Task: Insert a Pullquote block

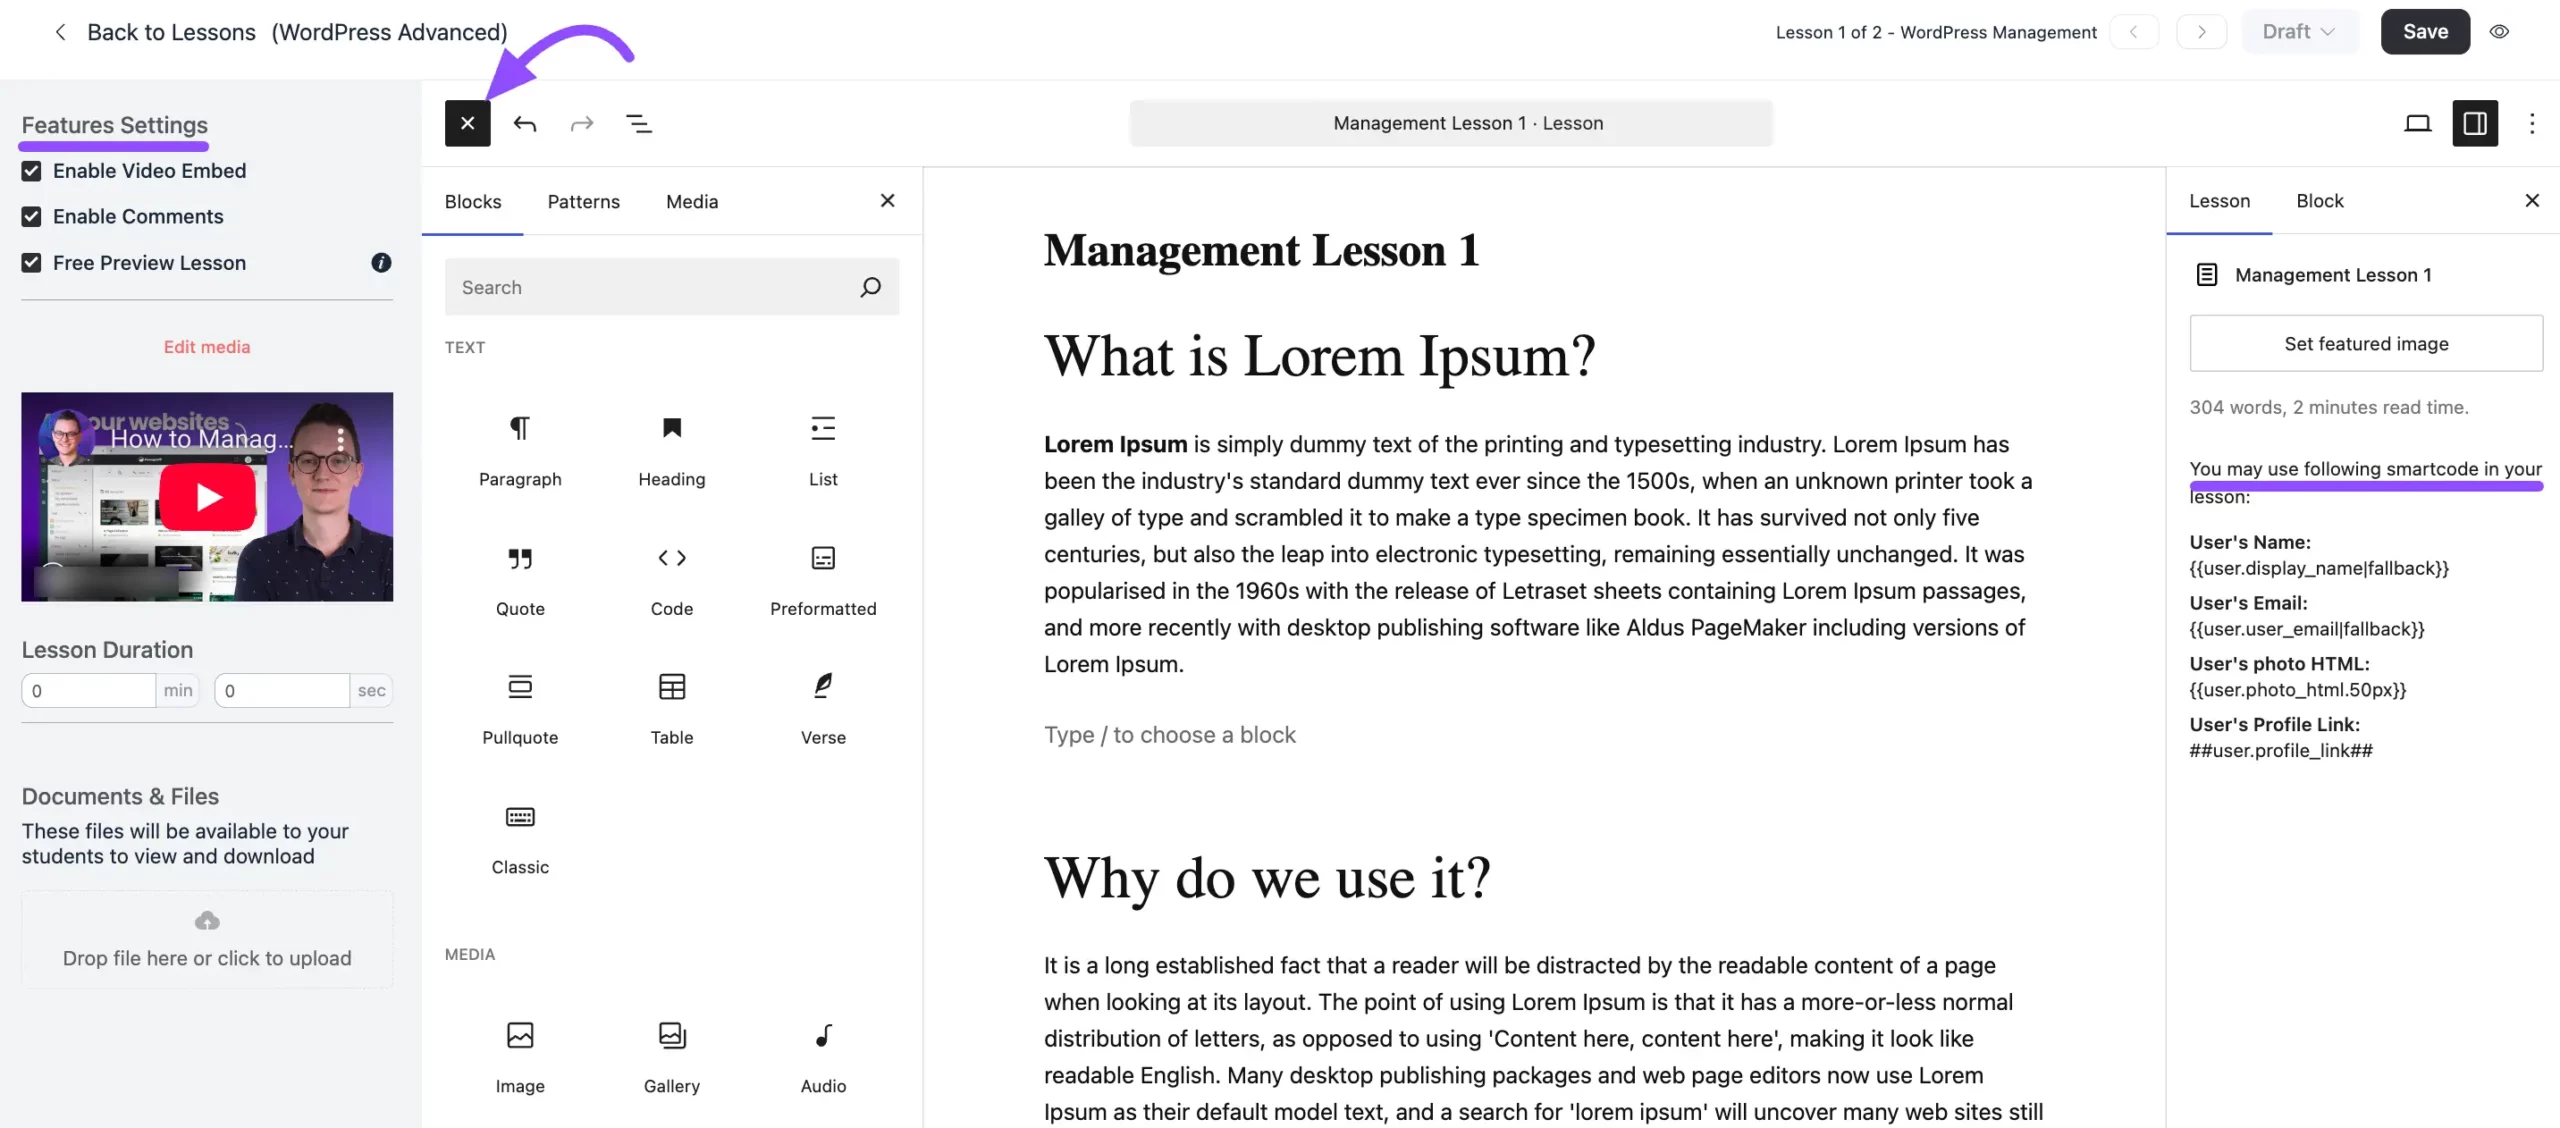Action: 520,709
